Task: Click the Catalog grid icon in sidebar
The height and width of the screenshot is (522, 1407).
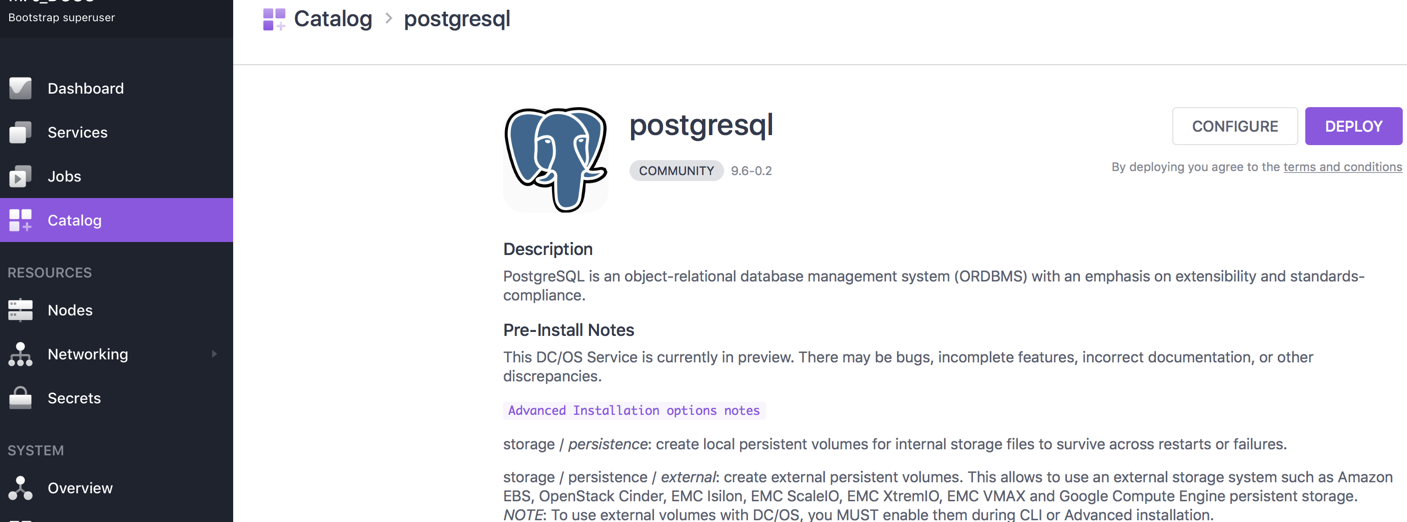Action: 20,220
